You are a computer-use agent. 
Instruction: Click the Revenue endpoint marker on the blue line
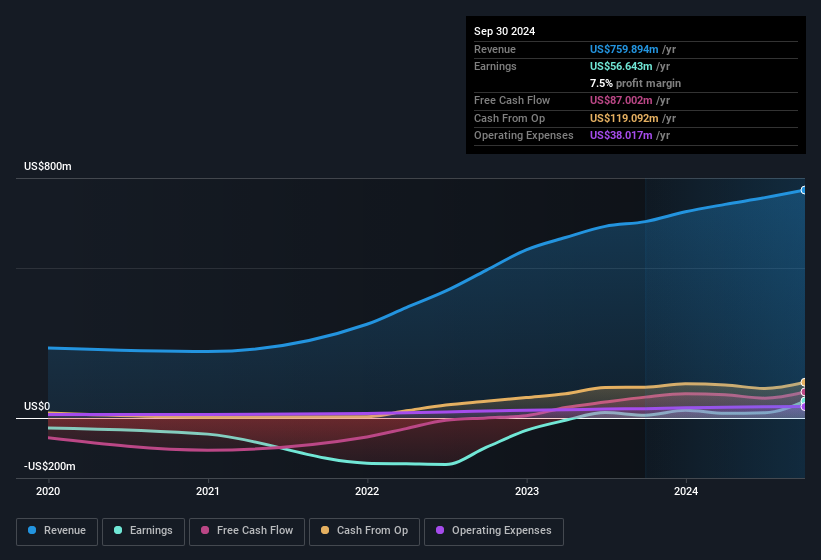pyautogui.click(x=804, y=190)
